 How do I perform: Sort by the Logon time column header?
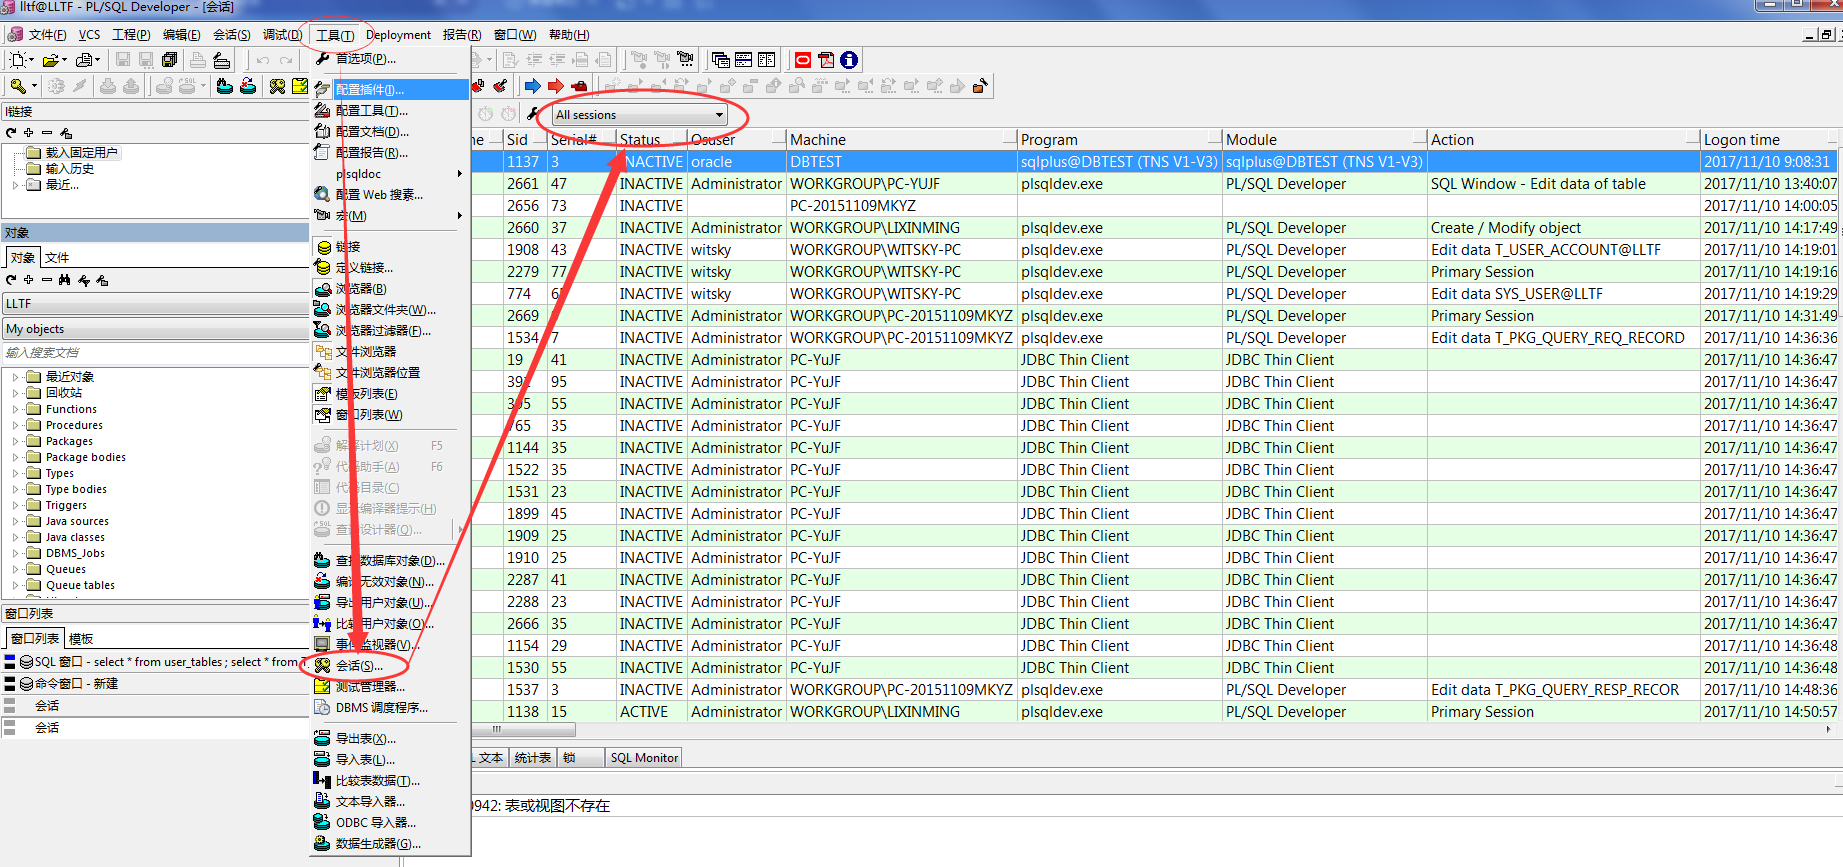coord(1770,140)
